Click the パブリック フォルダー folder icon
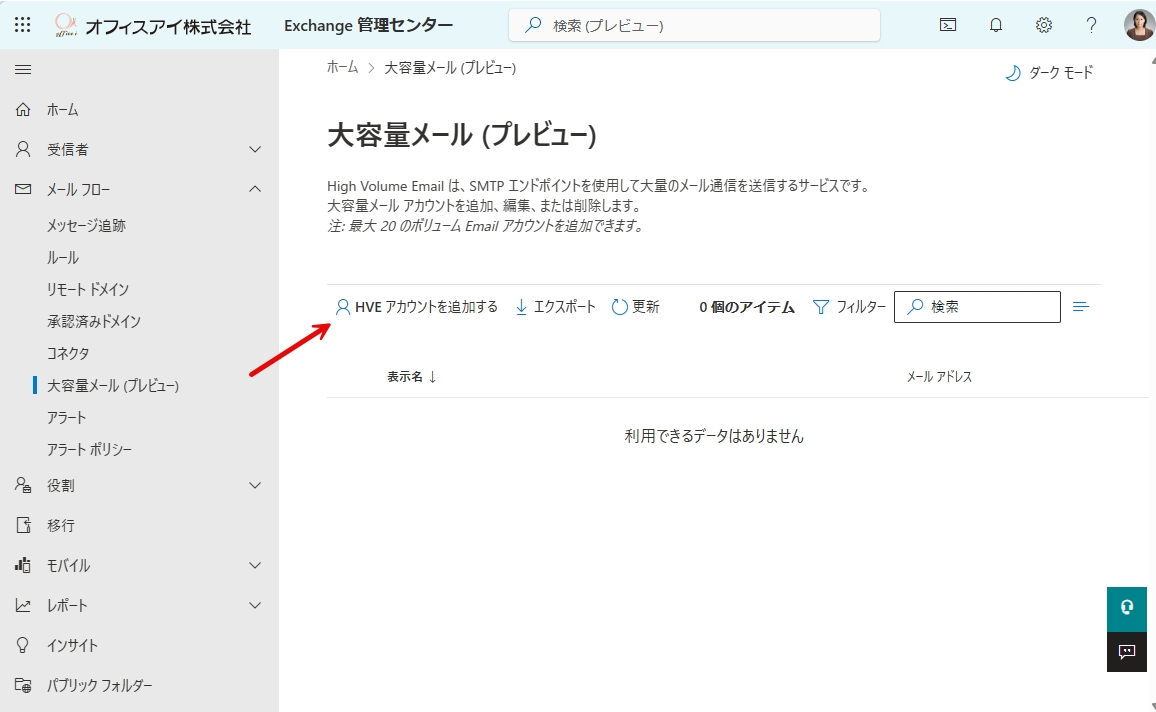 point(23,685)
